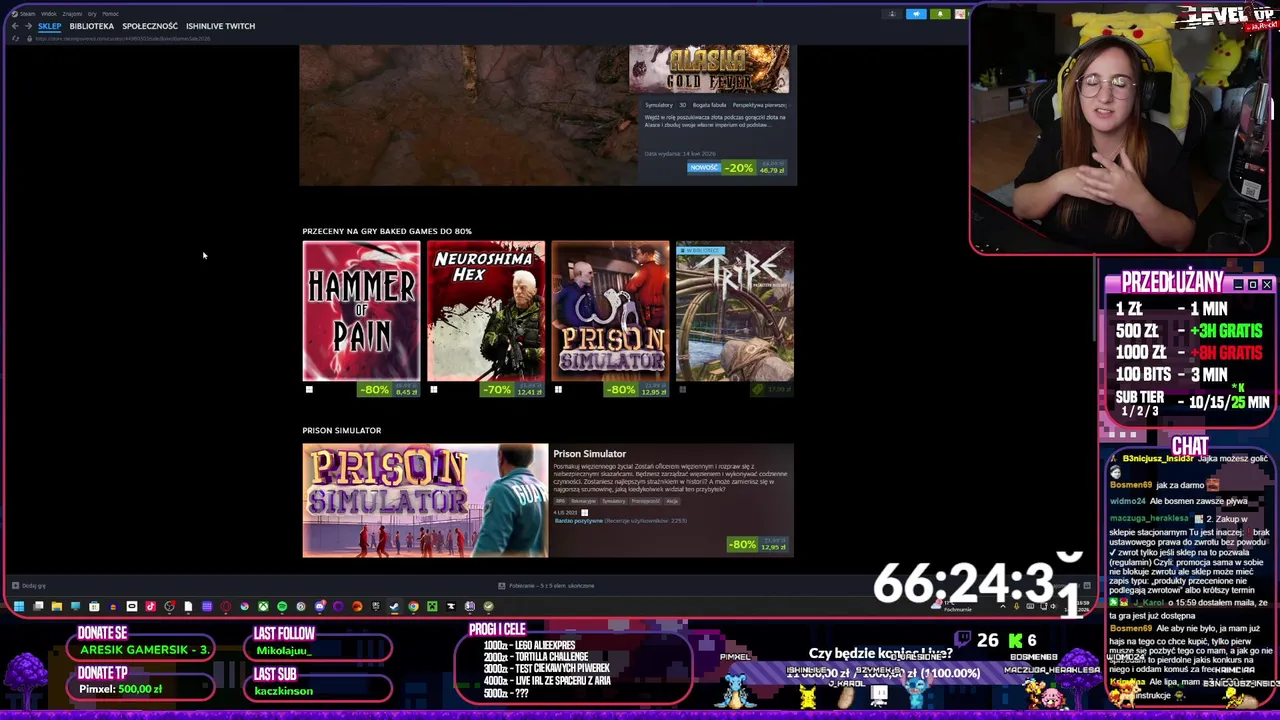Switch to the BIBLIOTEKA tab
This screenshot has height=720, width=1280.
tap(92, 26)
